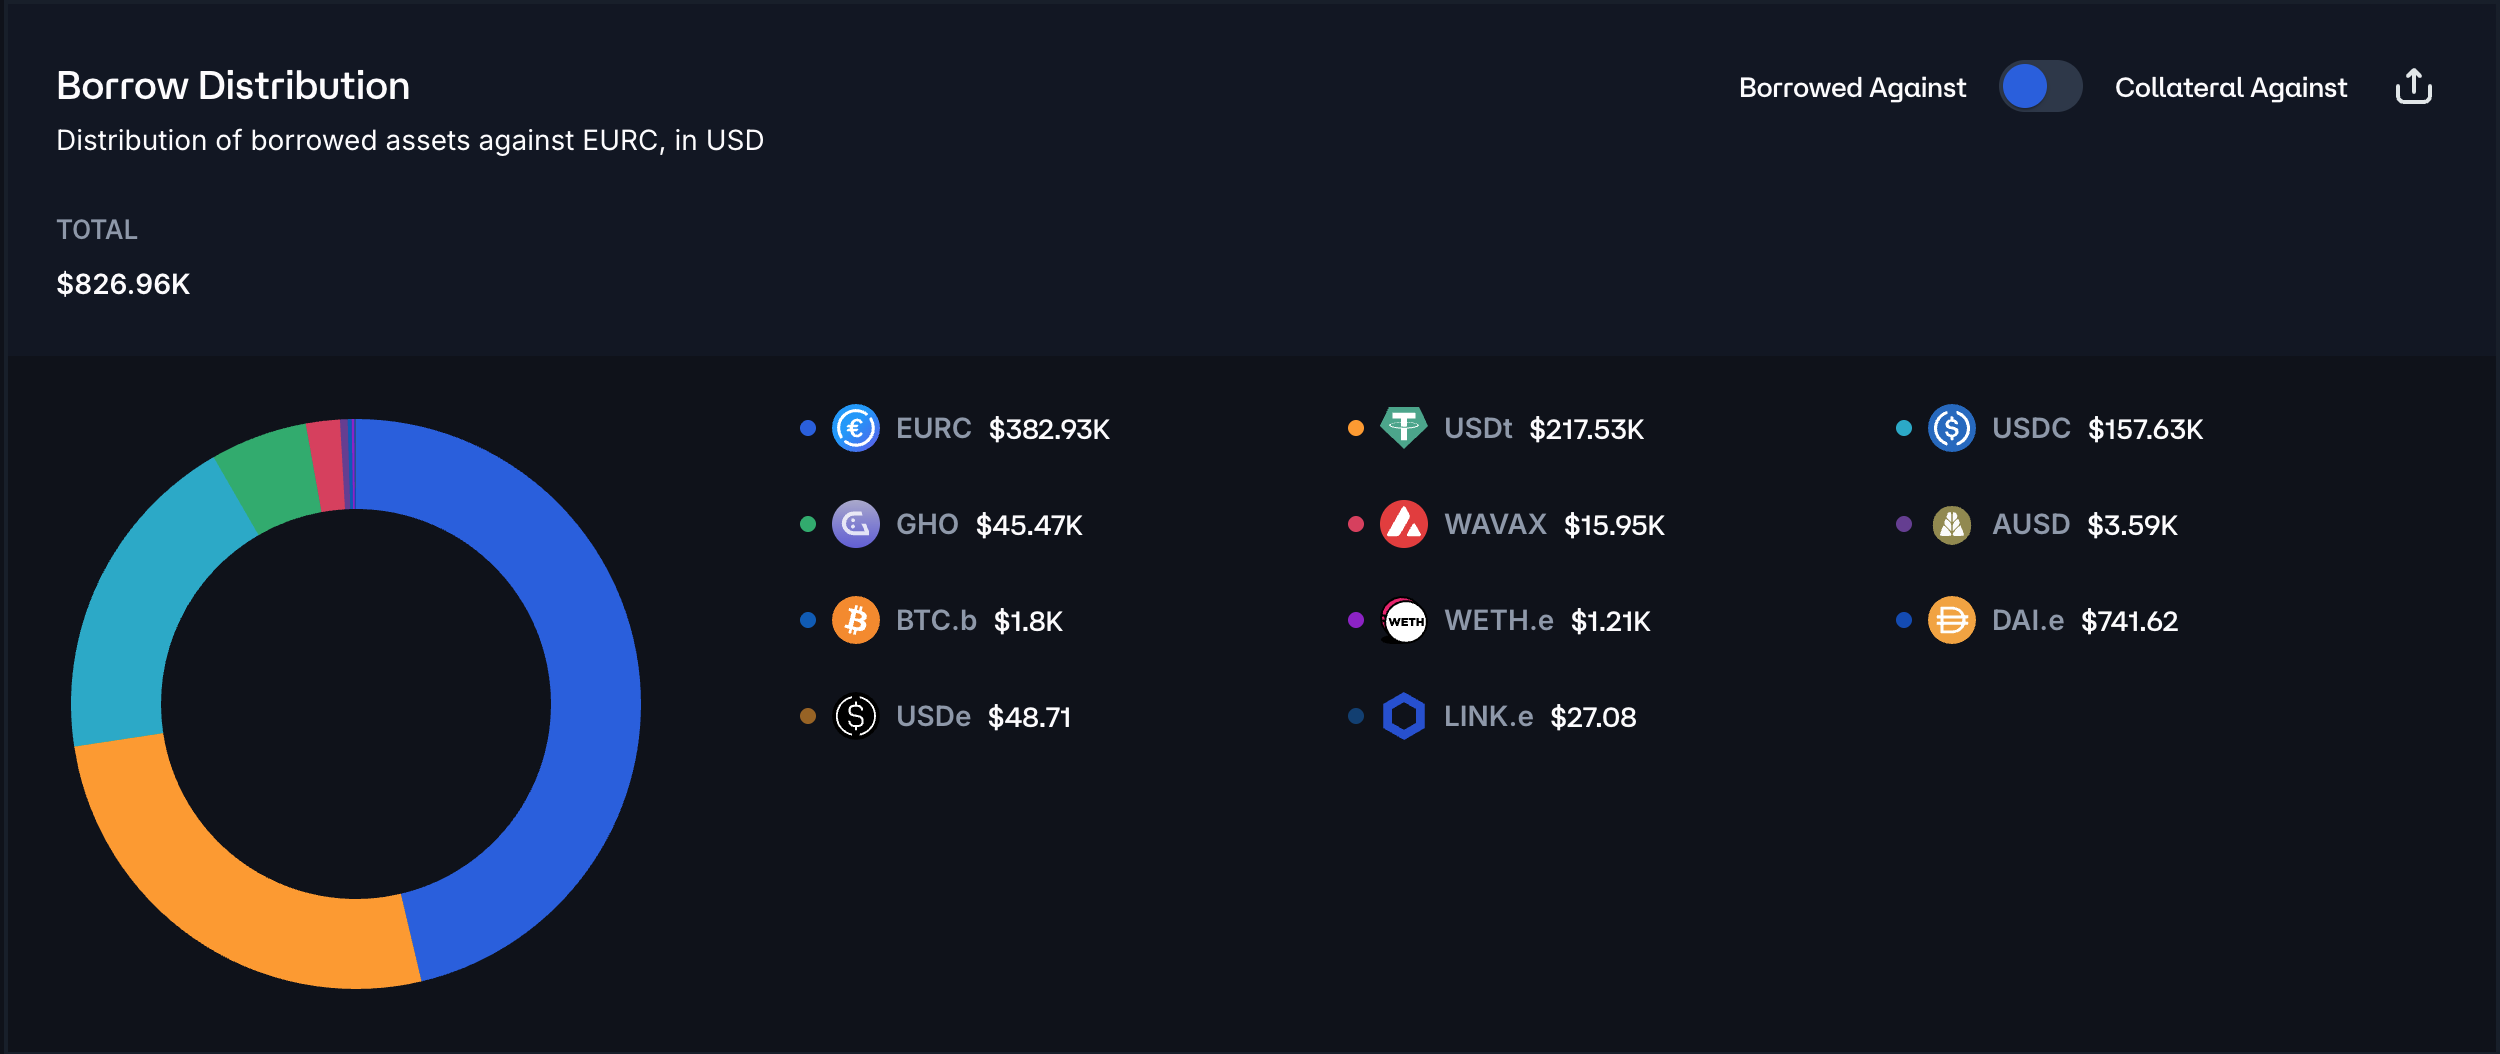The width and height of the screenshot is (2500, 1054).
Task: Click the DAI.e token icon
Action: click(x=1951, y=621)
